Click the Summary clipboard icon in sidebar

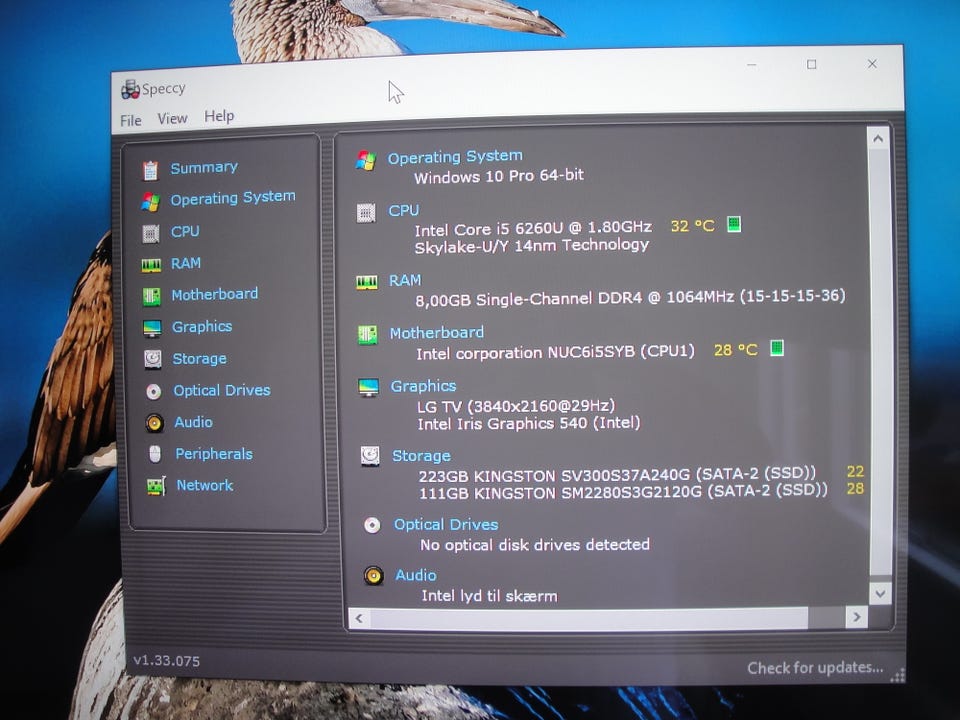pyautogui.click(x=150, y=170)
